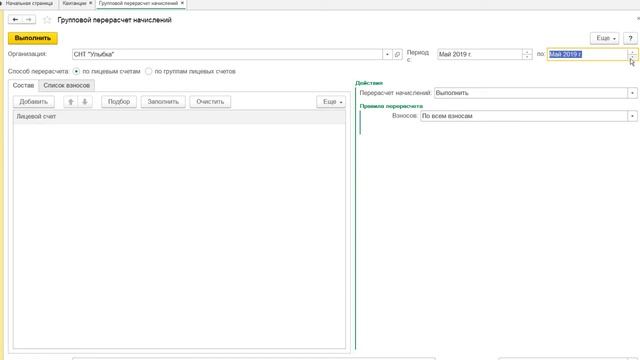Select the 'по группам лицевых счетов' radio button
Image resolution: width=640 pixels, height=360 pixels.
click(x=149, y=71)
